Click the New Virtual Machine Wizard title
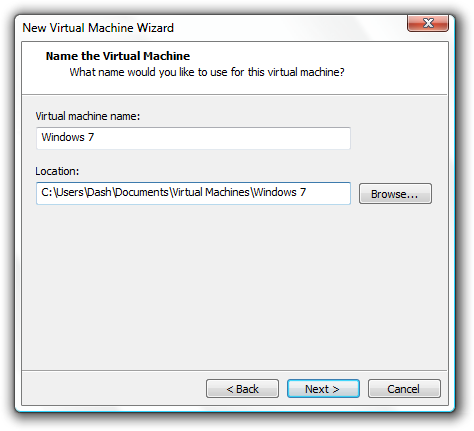This screenshot has width=474, height=431. pyautogui.click(x=98, y=28)
